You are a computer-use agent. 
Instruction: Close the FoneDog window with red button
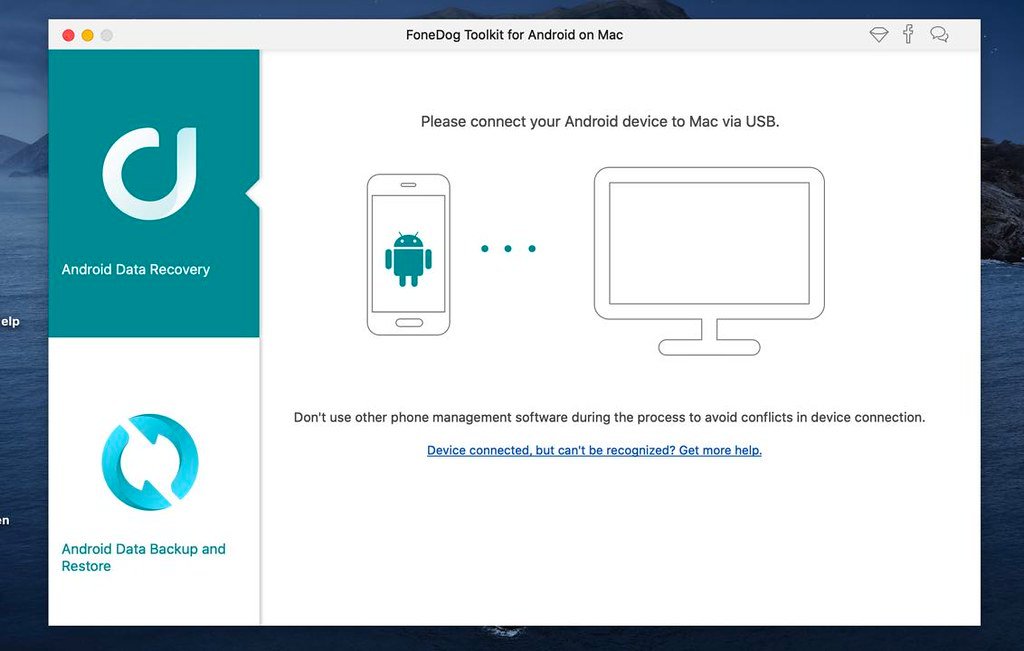click(x=68, y=35)
